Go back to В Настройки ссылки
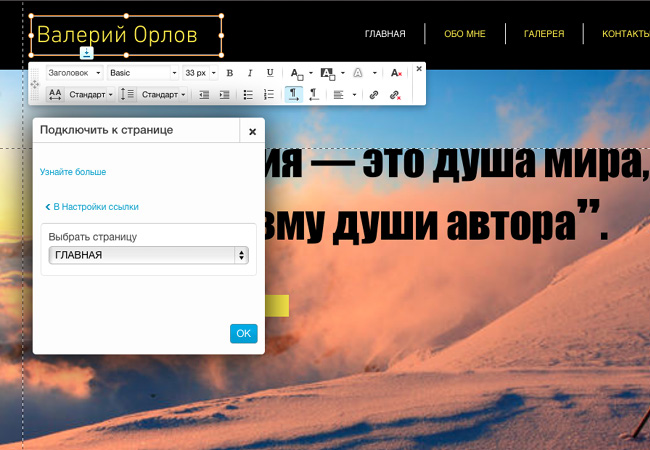Viewport: 650px width, 450px height. click(92, 206)
